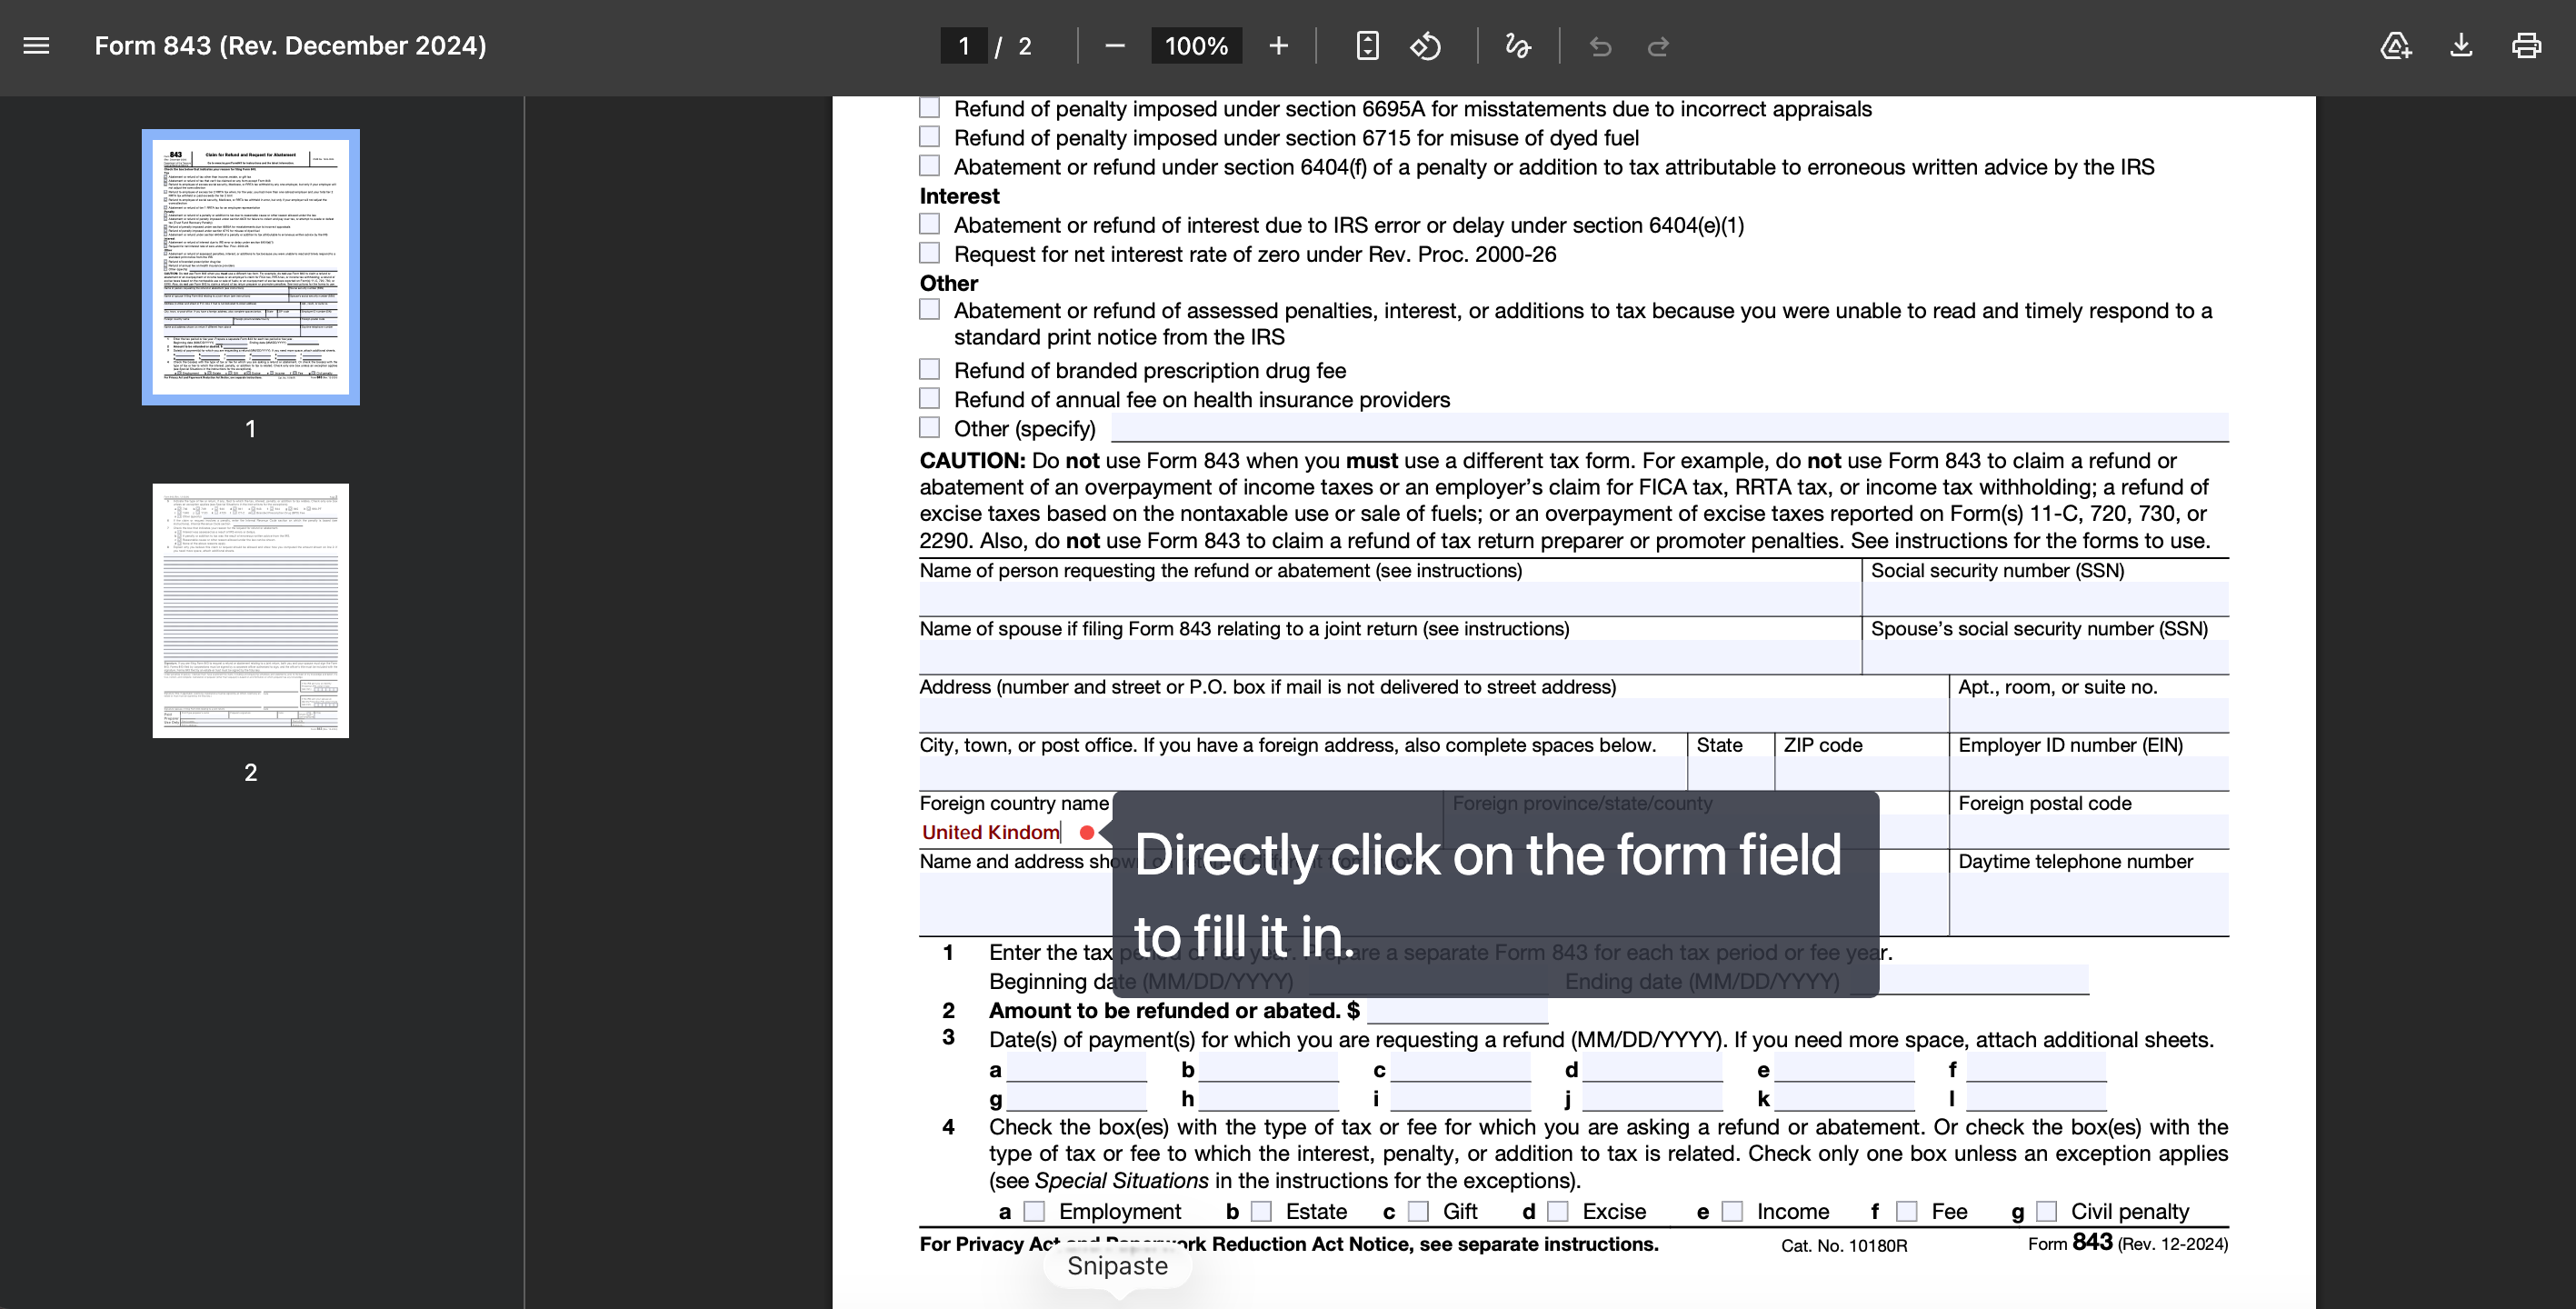Screen dimensions: 2576x1309
Task: Check the Estate tax type box
Action: (1262, 1211)
